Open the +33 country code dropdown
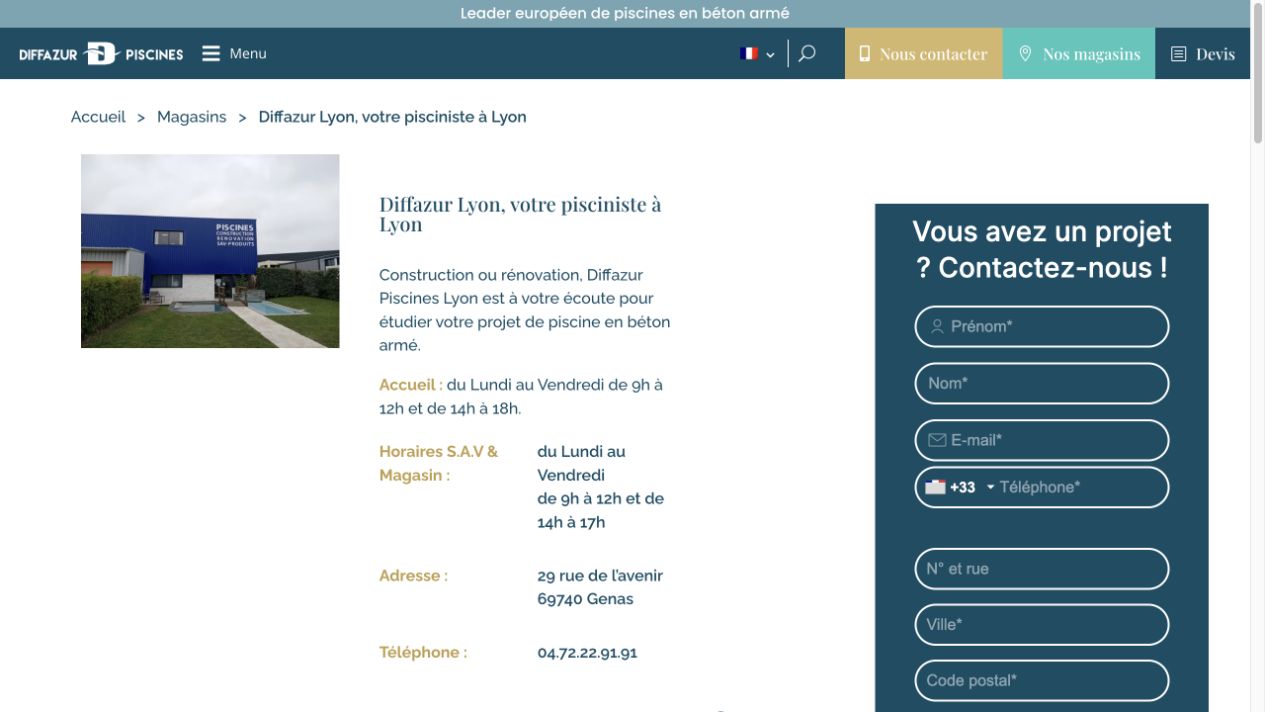This screenshot has width=1265, height=712. pos(960,487)
